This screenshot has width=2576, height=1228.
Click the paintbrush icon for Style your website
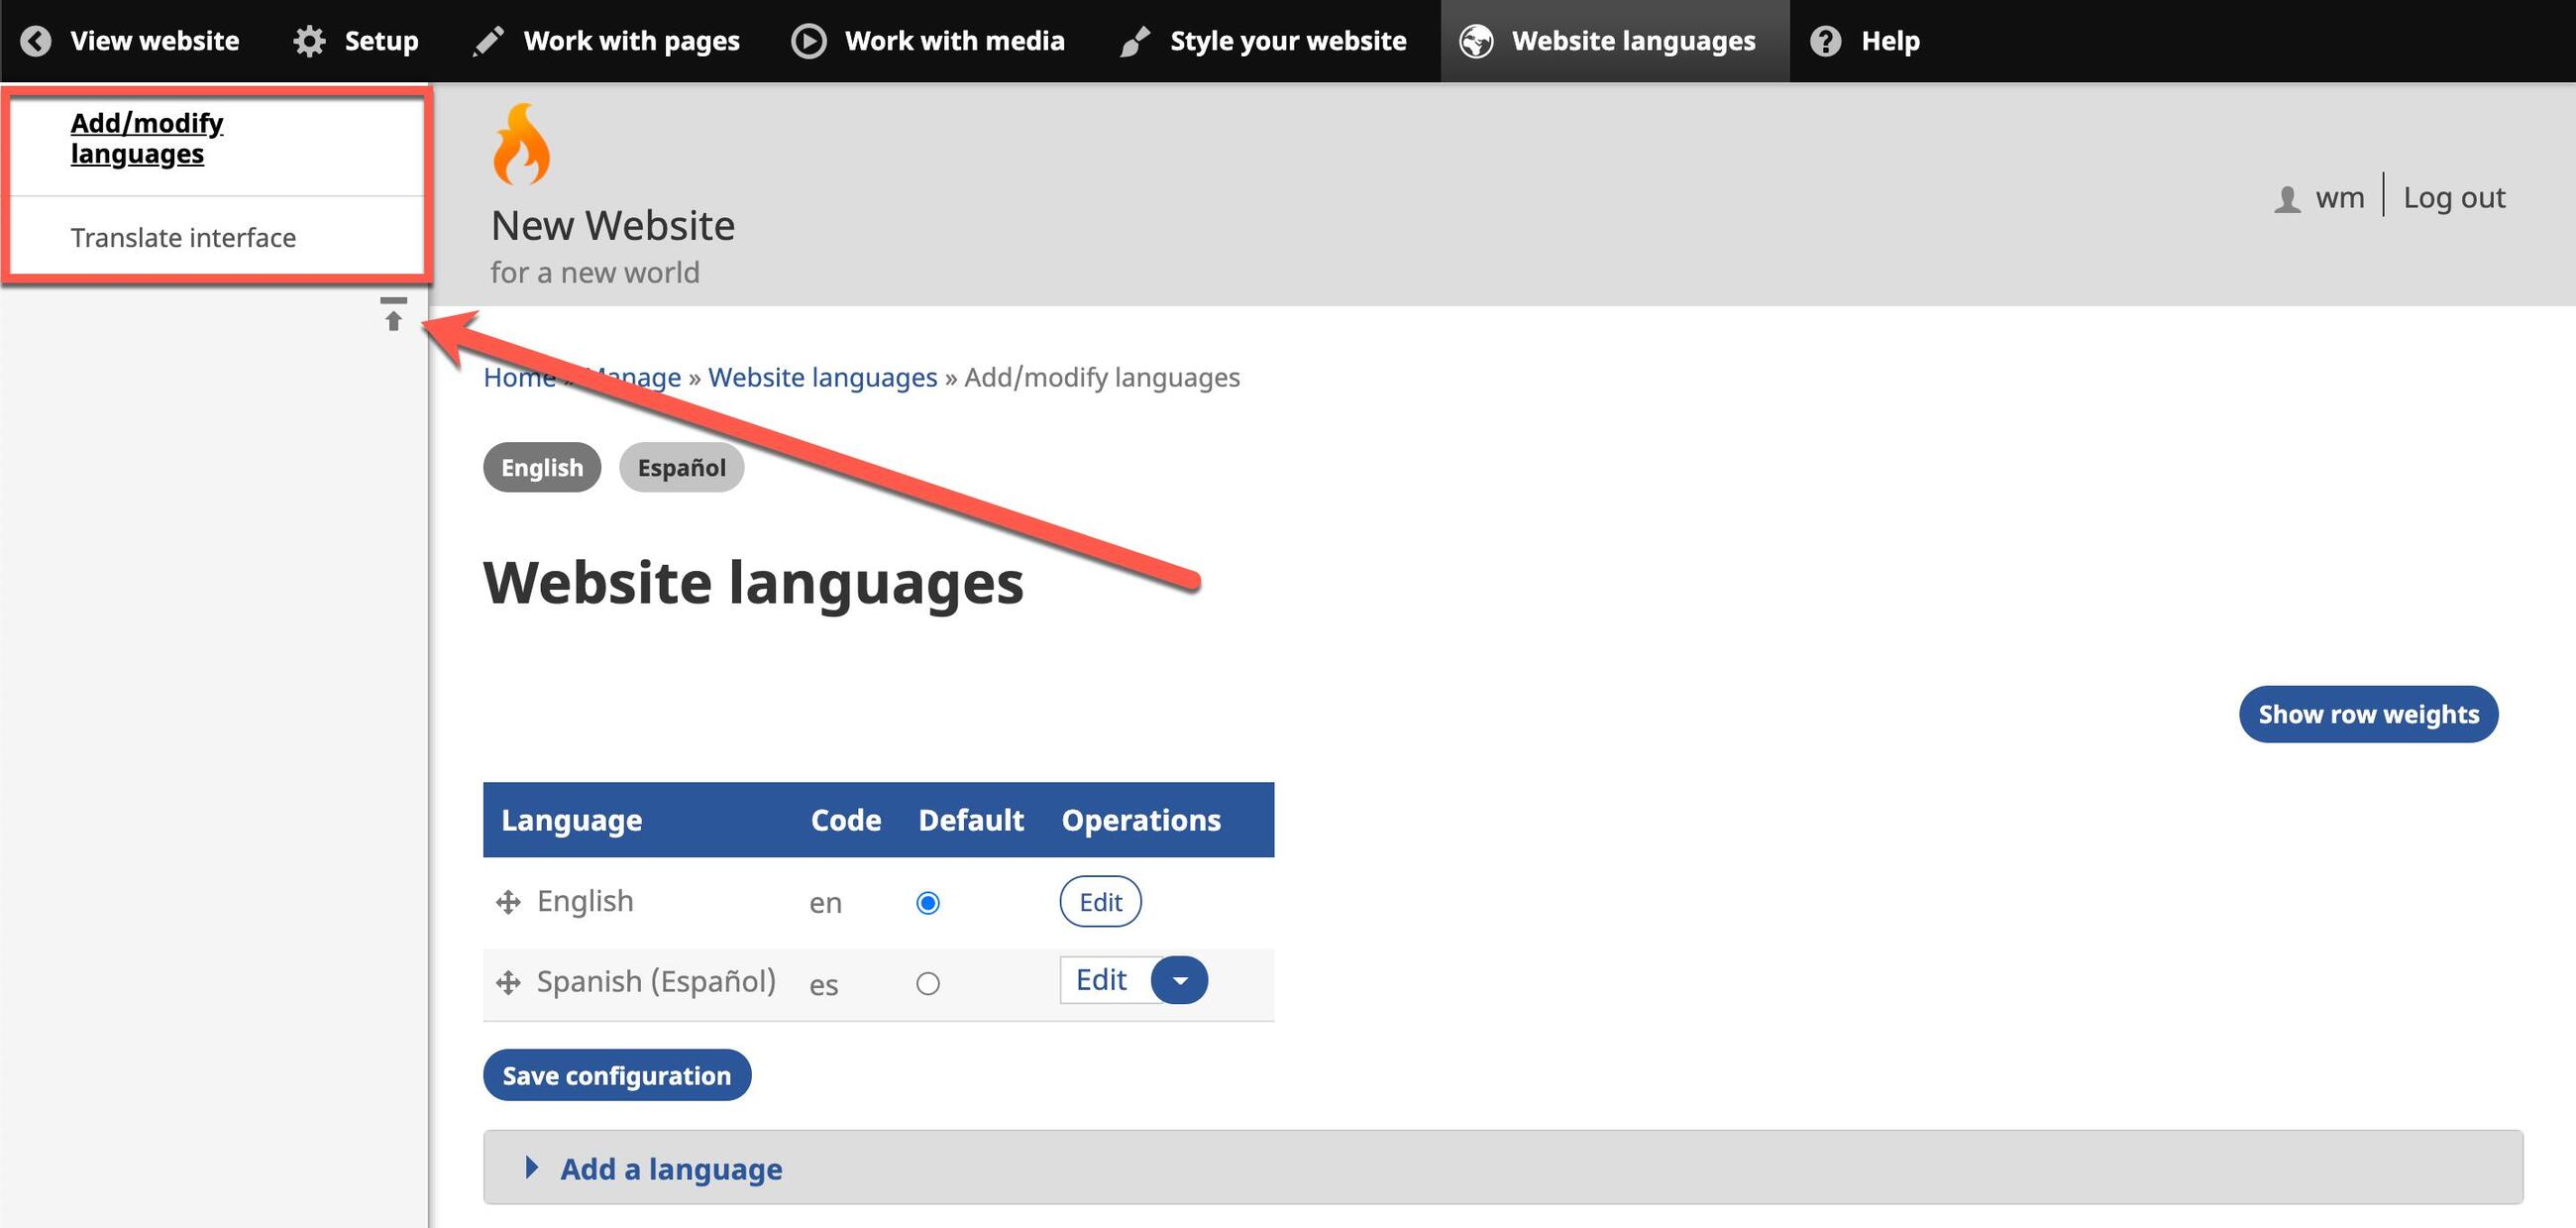[1134, 41]
